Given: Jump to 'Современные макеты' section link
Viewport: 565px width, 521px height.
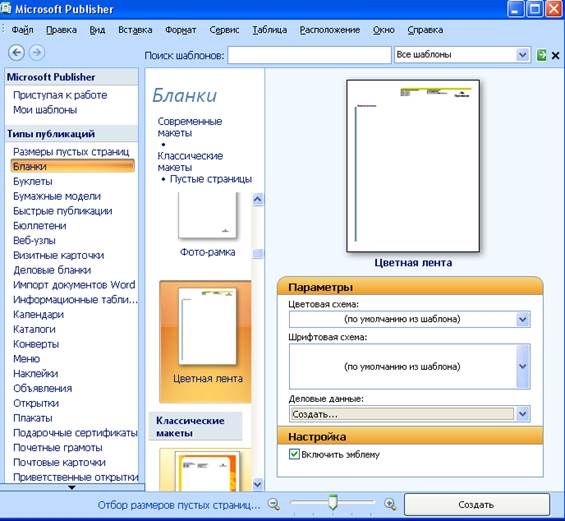Looking at the screenshot, I should (x=190, y=127).
